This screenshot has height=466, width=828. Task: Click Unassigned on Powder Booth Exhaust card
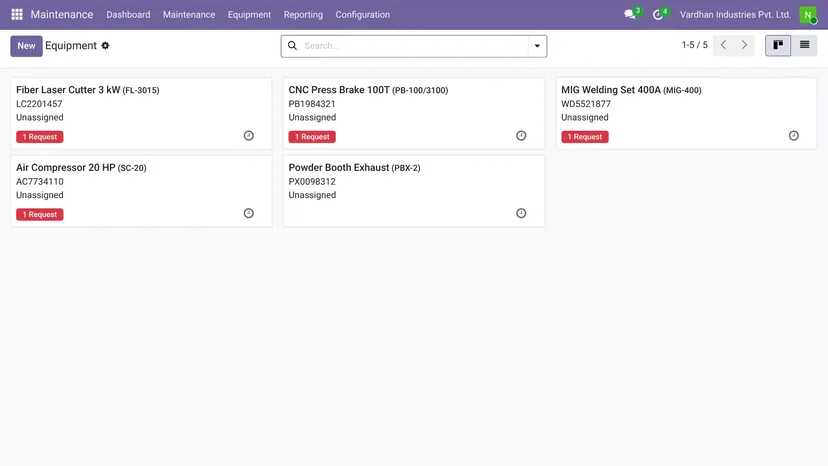312,195
